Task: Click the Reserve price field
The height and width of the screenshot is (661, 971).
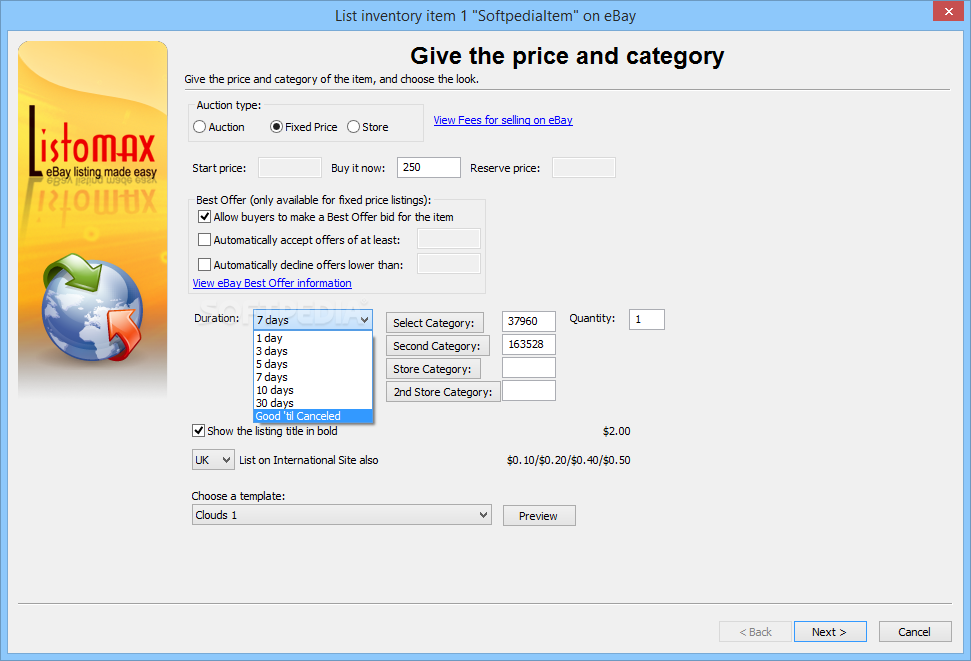Action: click(x=583, y=168)
